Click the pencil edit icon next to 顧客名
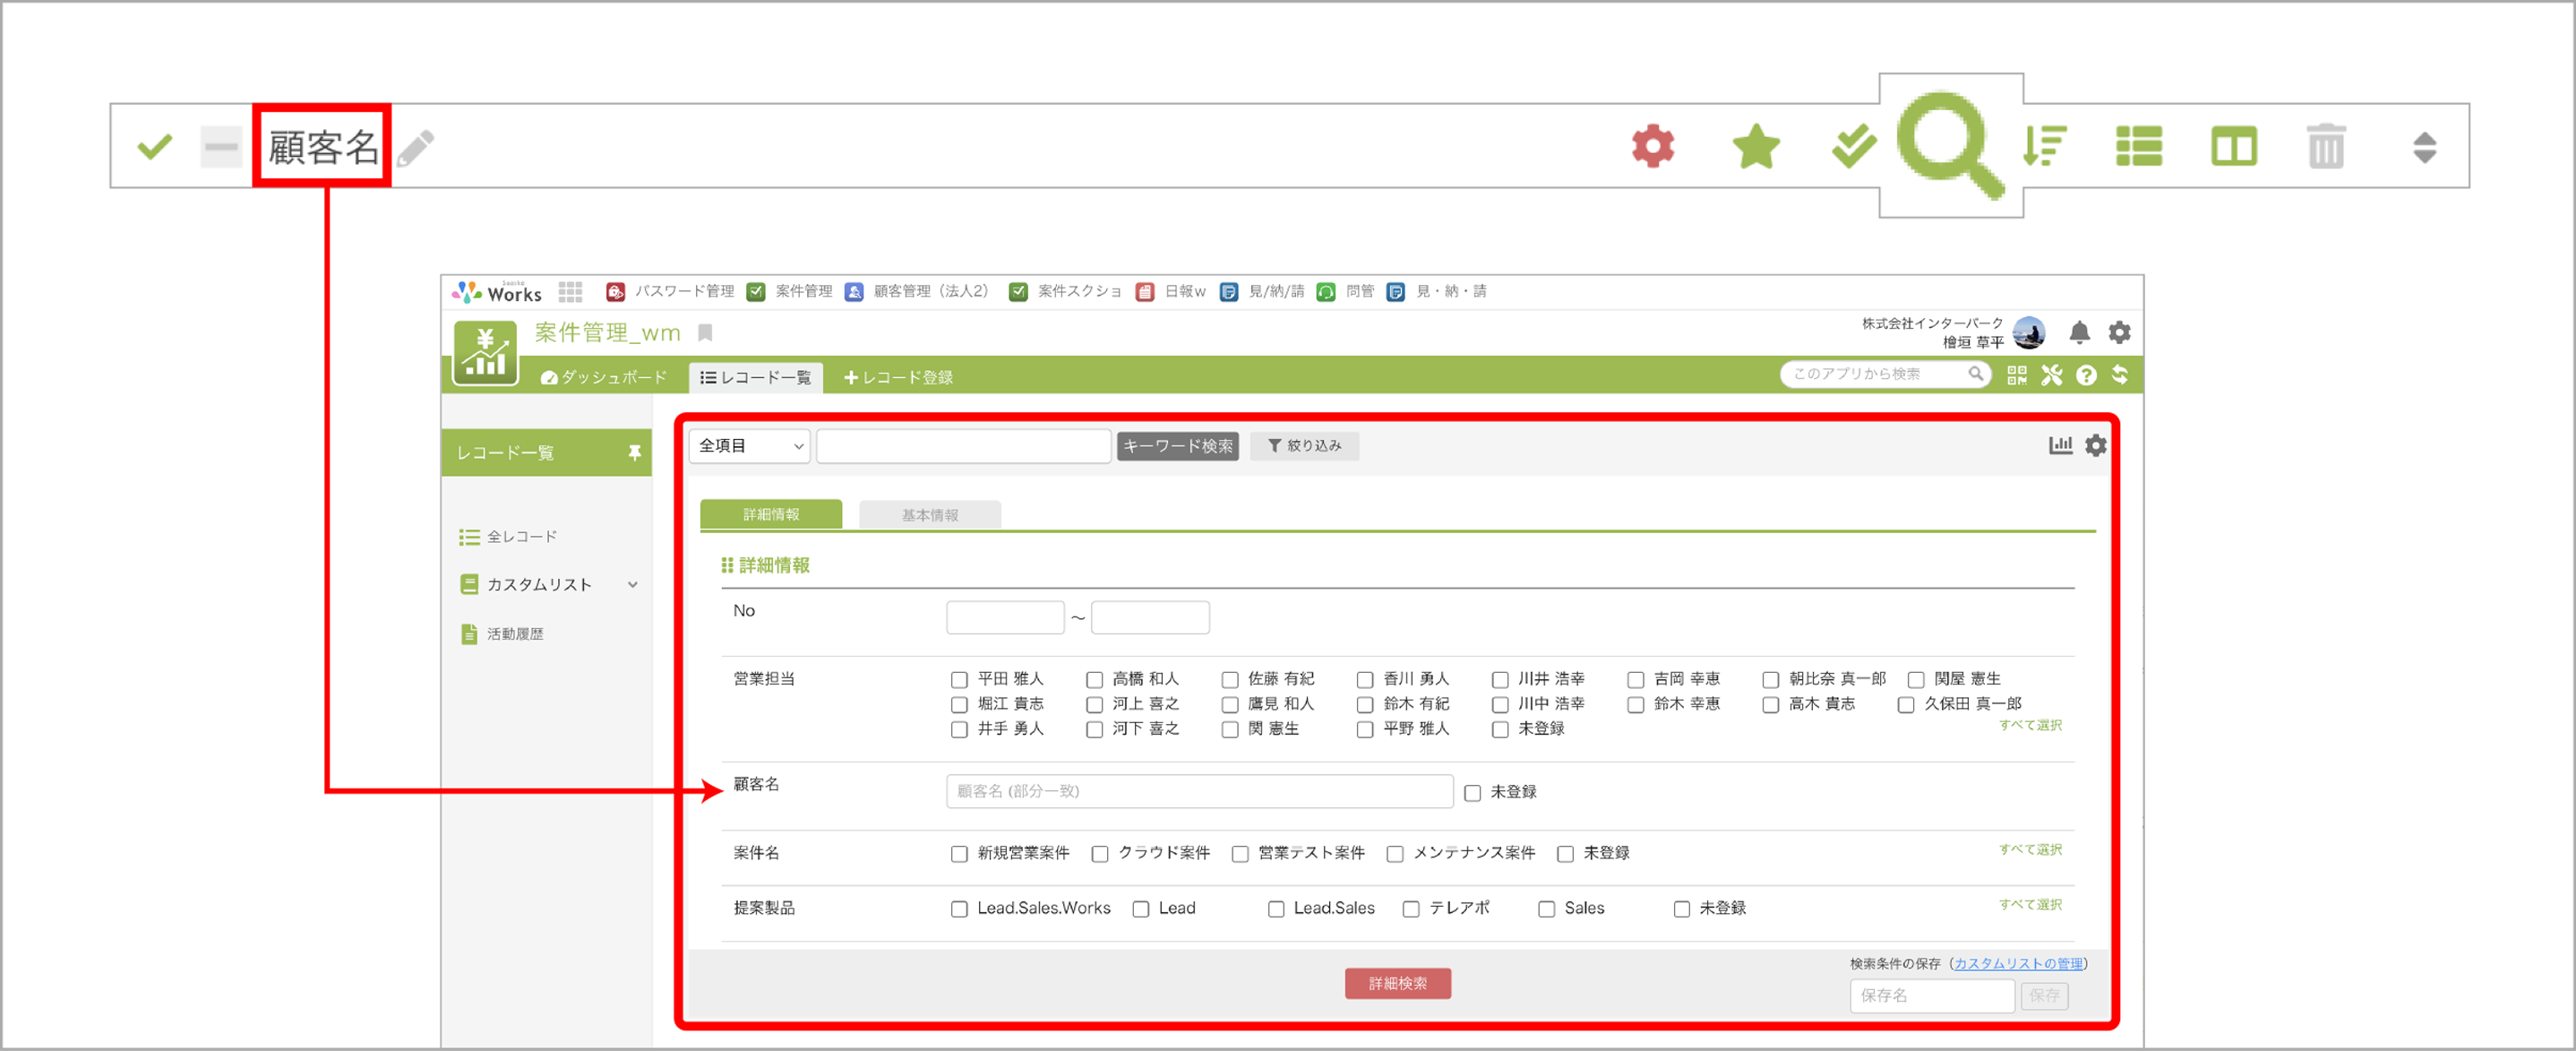Screen dimensions: 2576x1051 (x=416, y=148)
